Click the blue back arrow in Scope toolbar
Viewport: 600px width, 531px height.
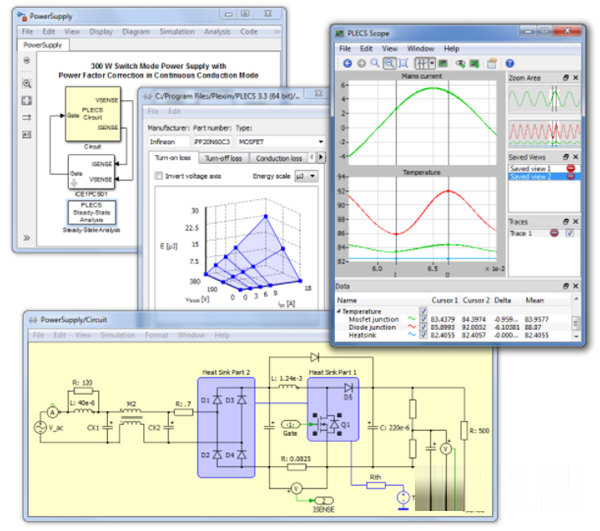tap(346, 62)
